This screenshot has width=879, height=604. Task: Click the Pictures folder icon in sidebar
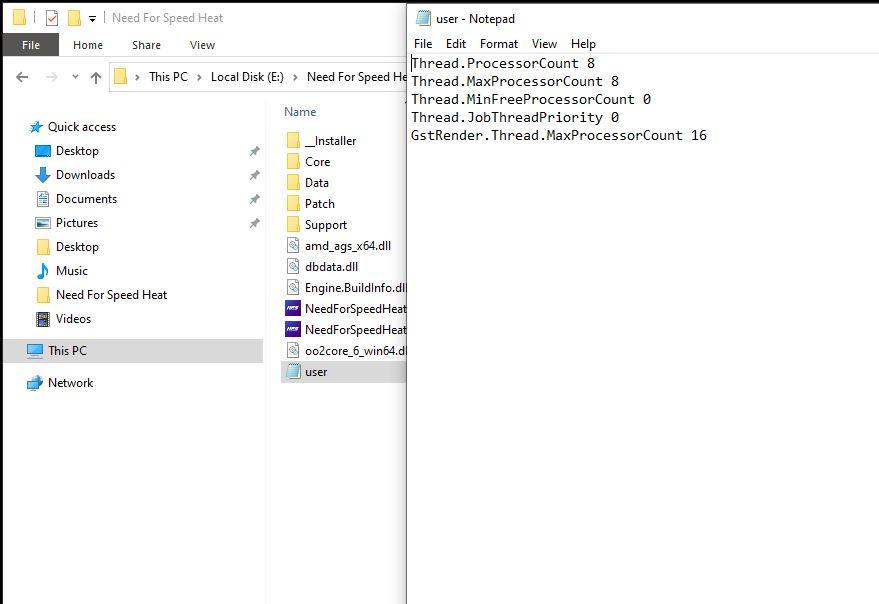43,223
